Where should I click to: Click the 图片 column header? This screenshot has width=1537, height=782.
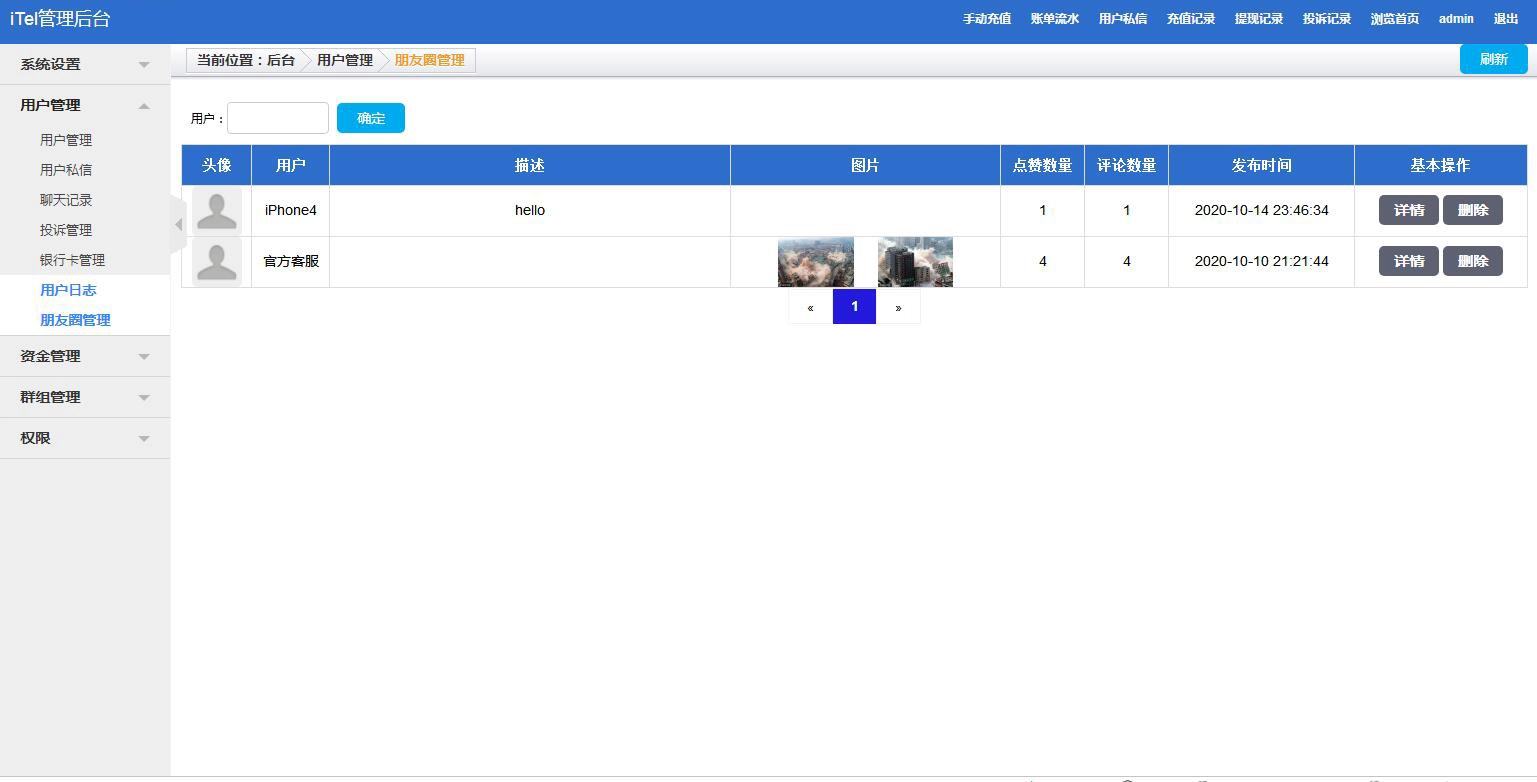coord(865,165)
